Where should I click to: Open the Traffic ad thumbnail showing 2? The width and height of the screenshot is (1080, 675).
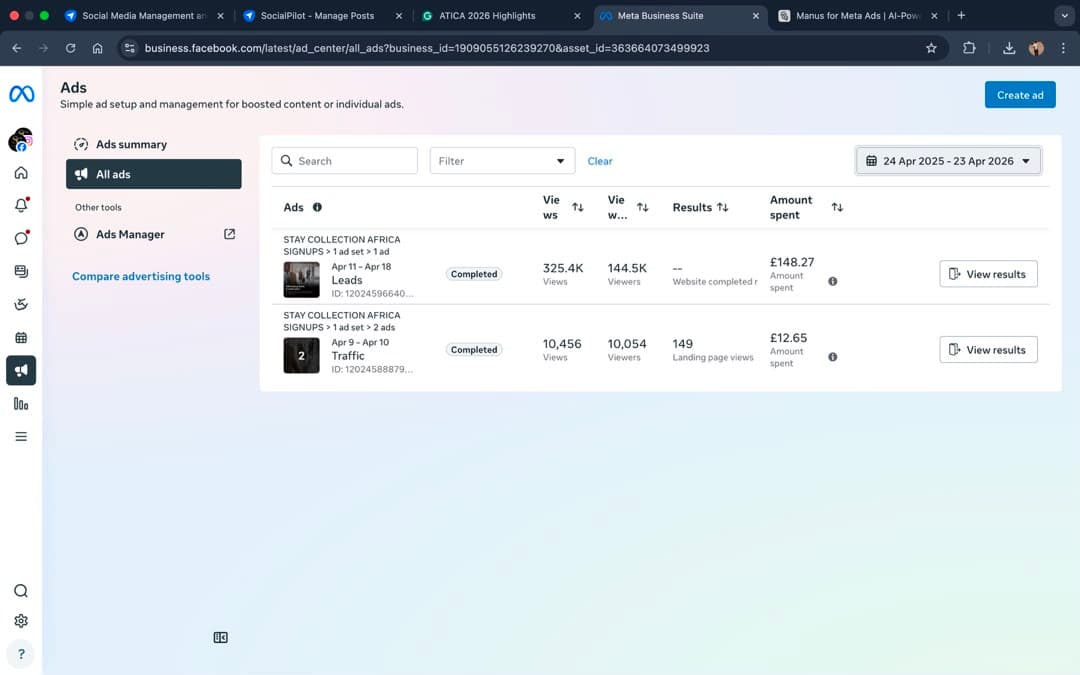coord(302,355)
